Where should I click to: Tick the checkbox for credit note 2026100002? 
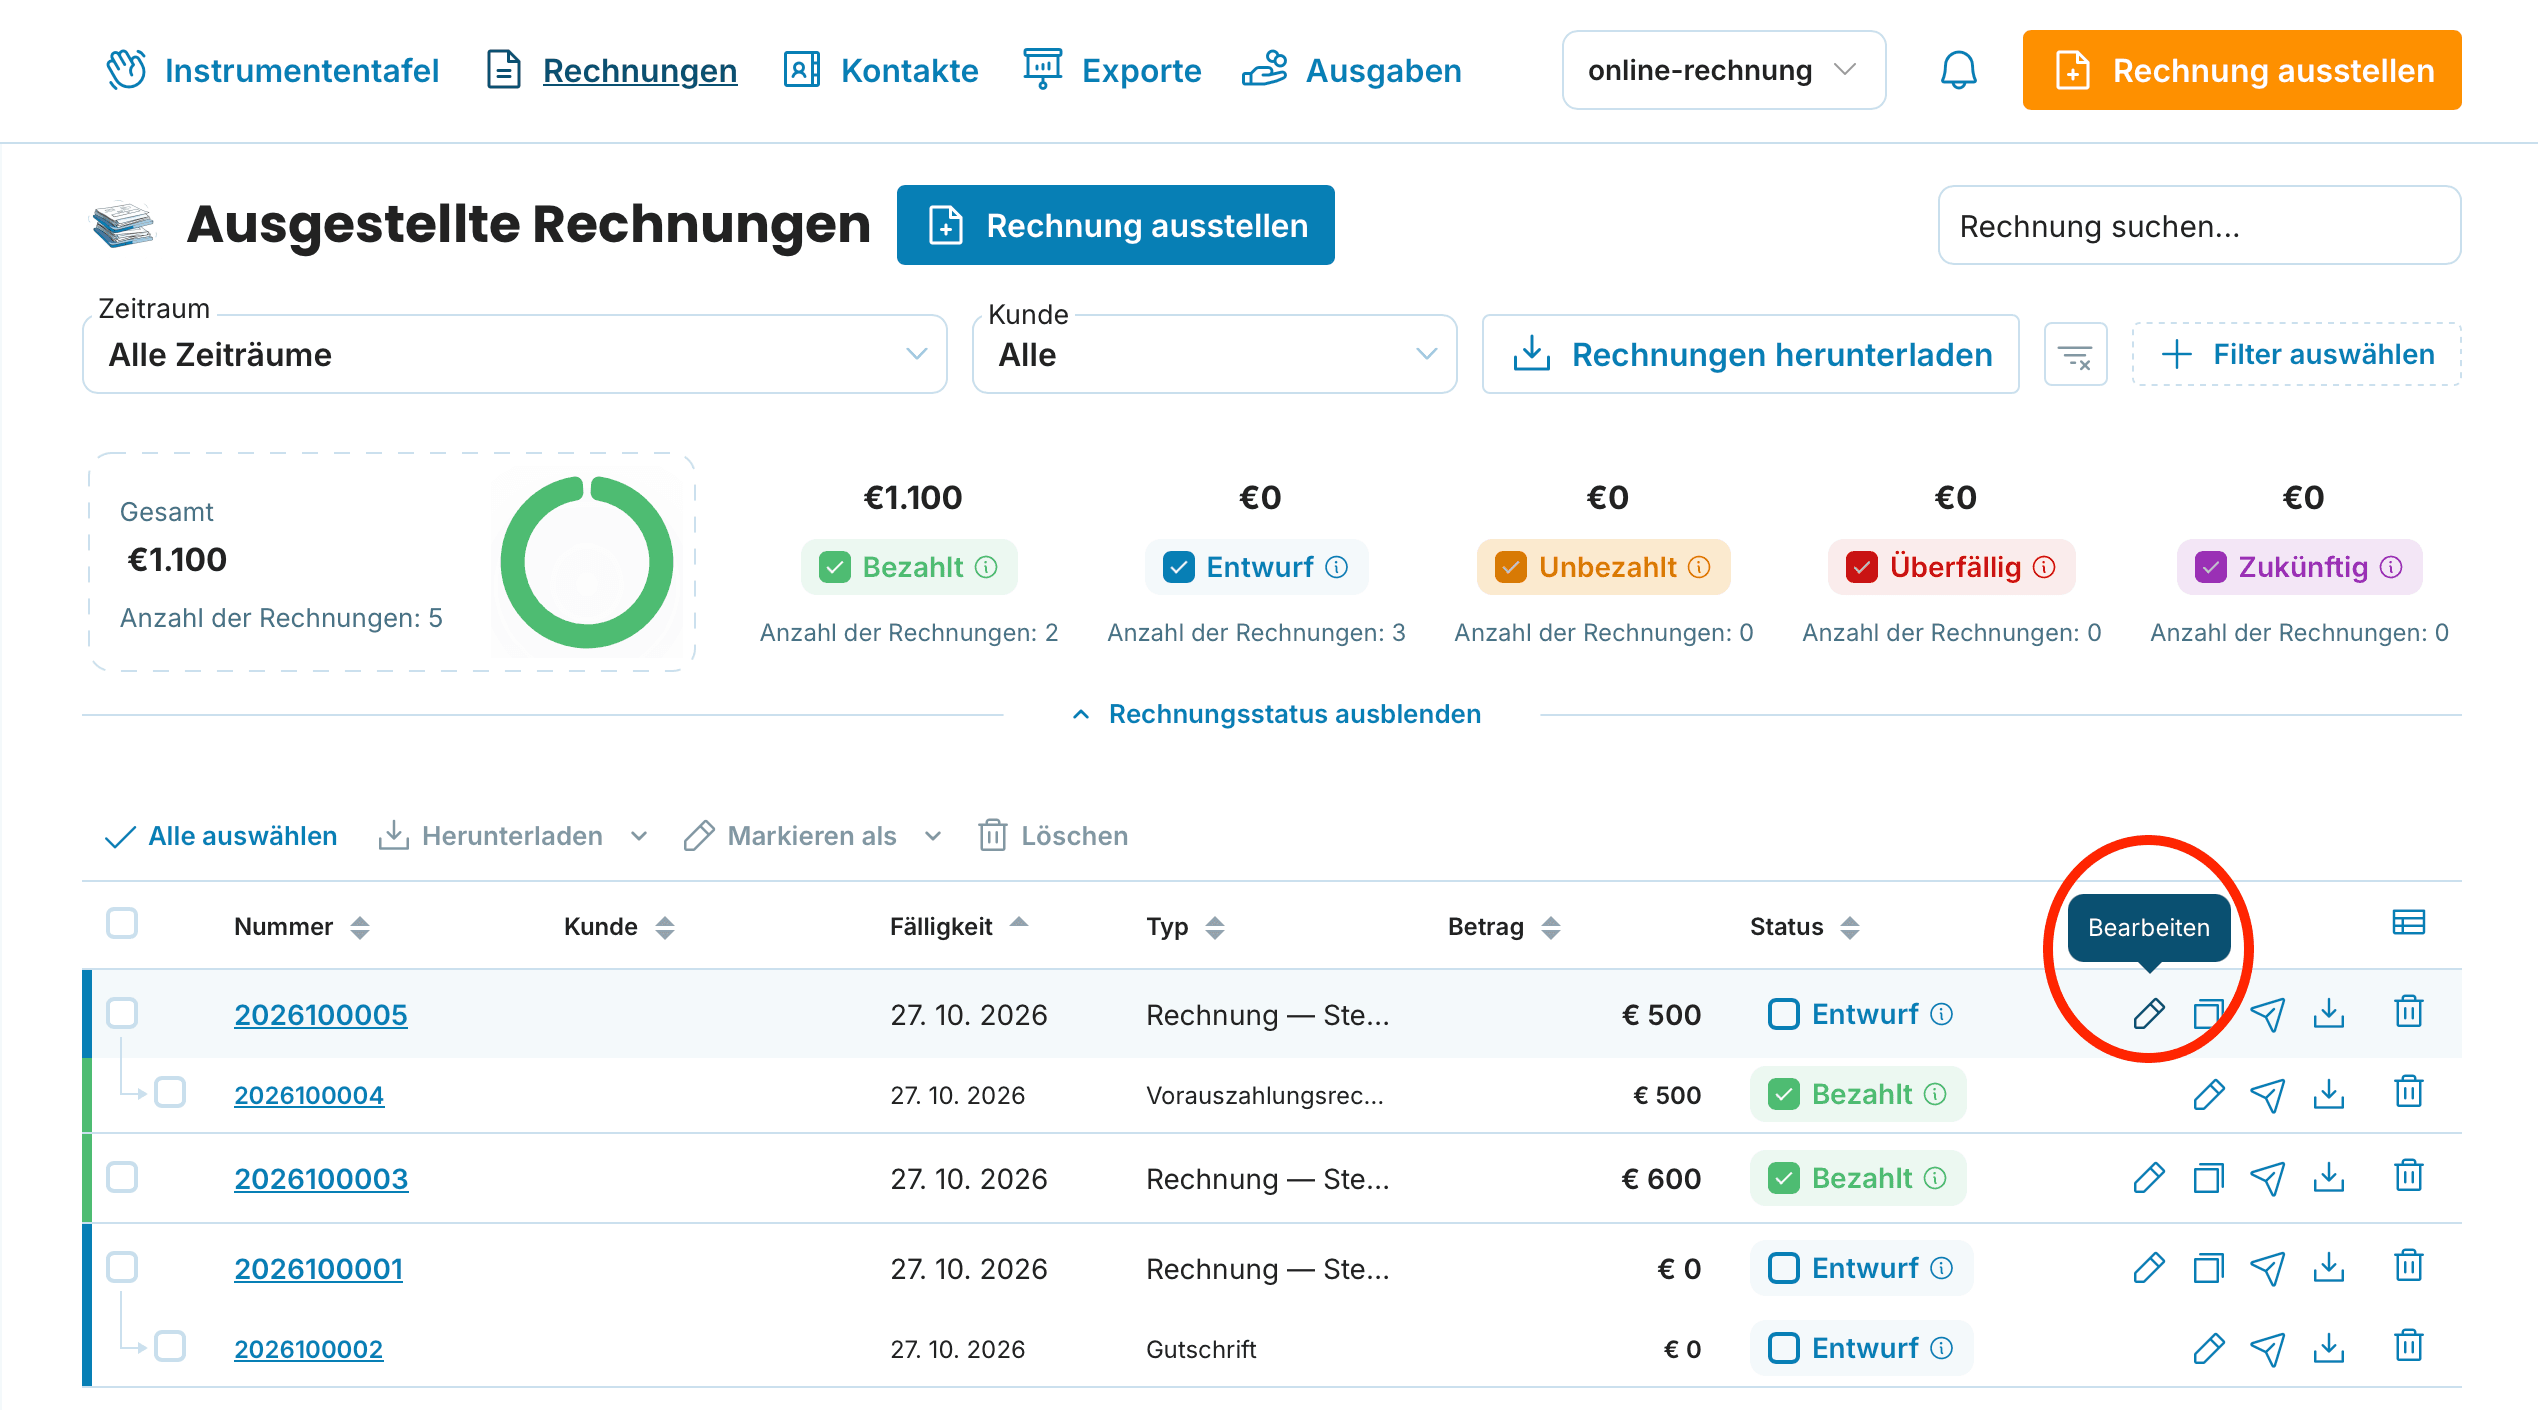[x=170, y=1347]
